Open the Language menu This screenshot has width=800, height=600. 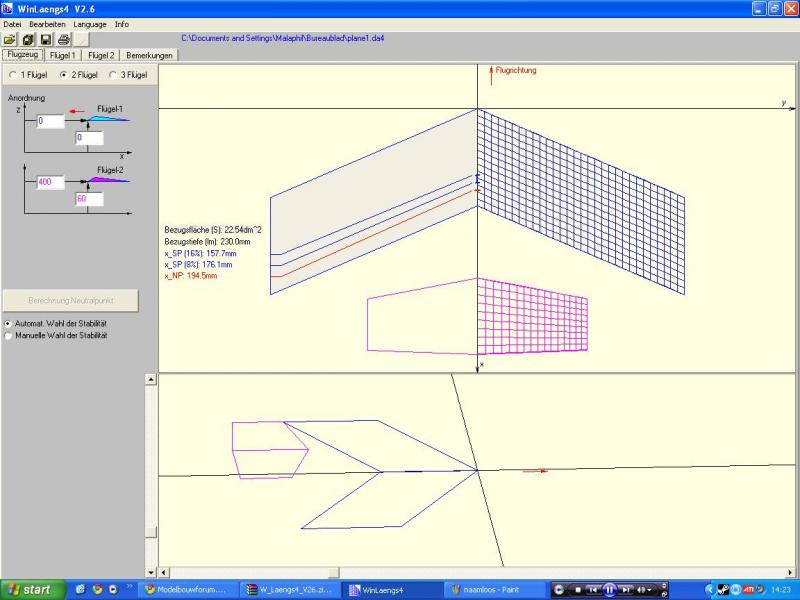point(90,24)
